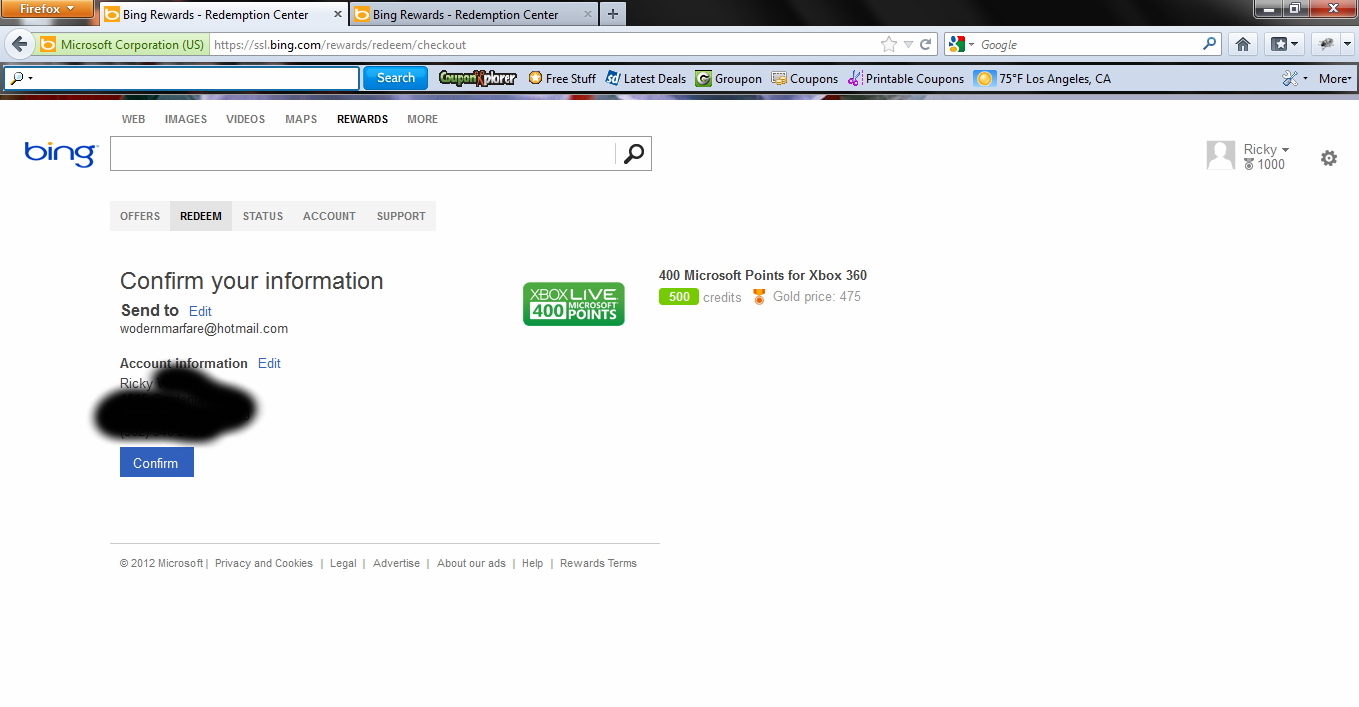Go to Bing VIDEOS search
1359x707 pixels.
coord(246,119)
